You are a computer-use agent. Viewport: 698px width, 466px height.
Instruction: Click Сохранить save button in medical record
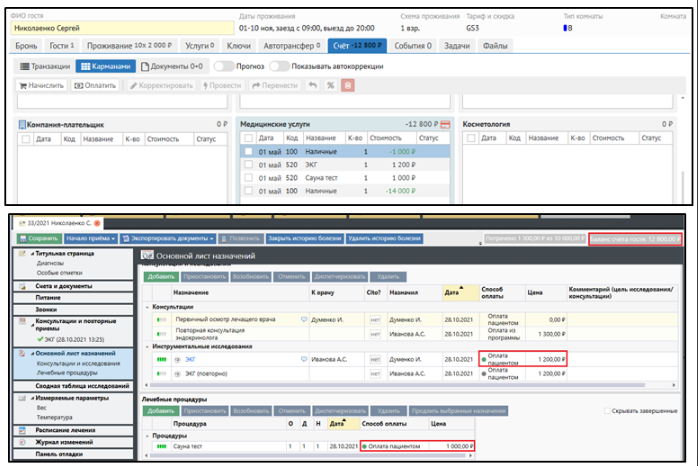click(36, 238)
